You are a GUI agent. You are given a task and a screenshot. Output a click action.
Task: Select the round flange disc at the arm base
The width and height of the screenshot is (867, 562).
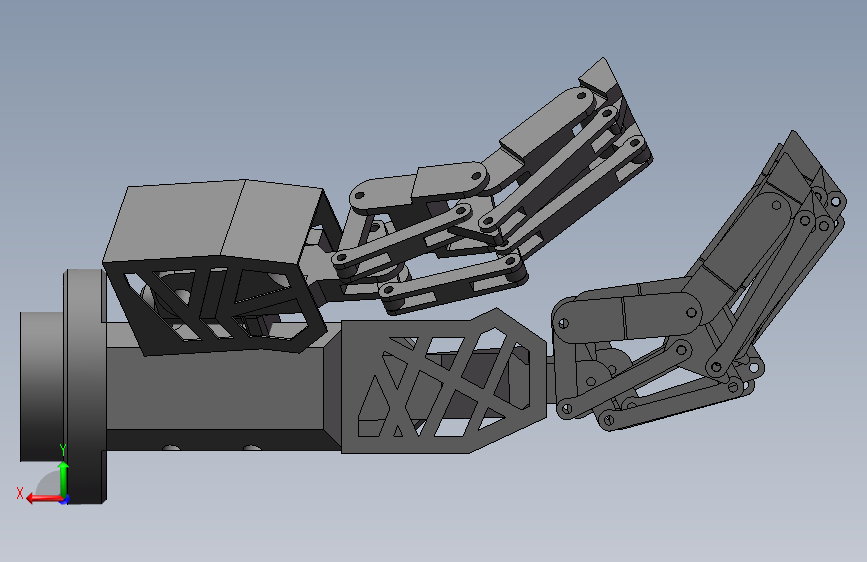[x=85, y=387]
